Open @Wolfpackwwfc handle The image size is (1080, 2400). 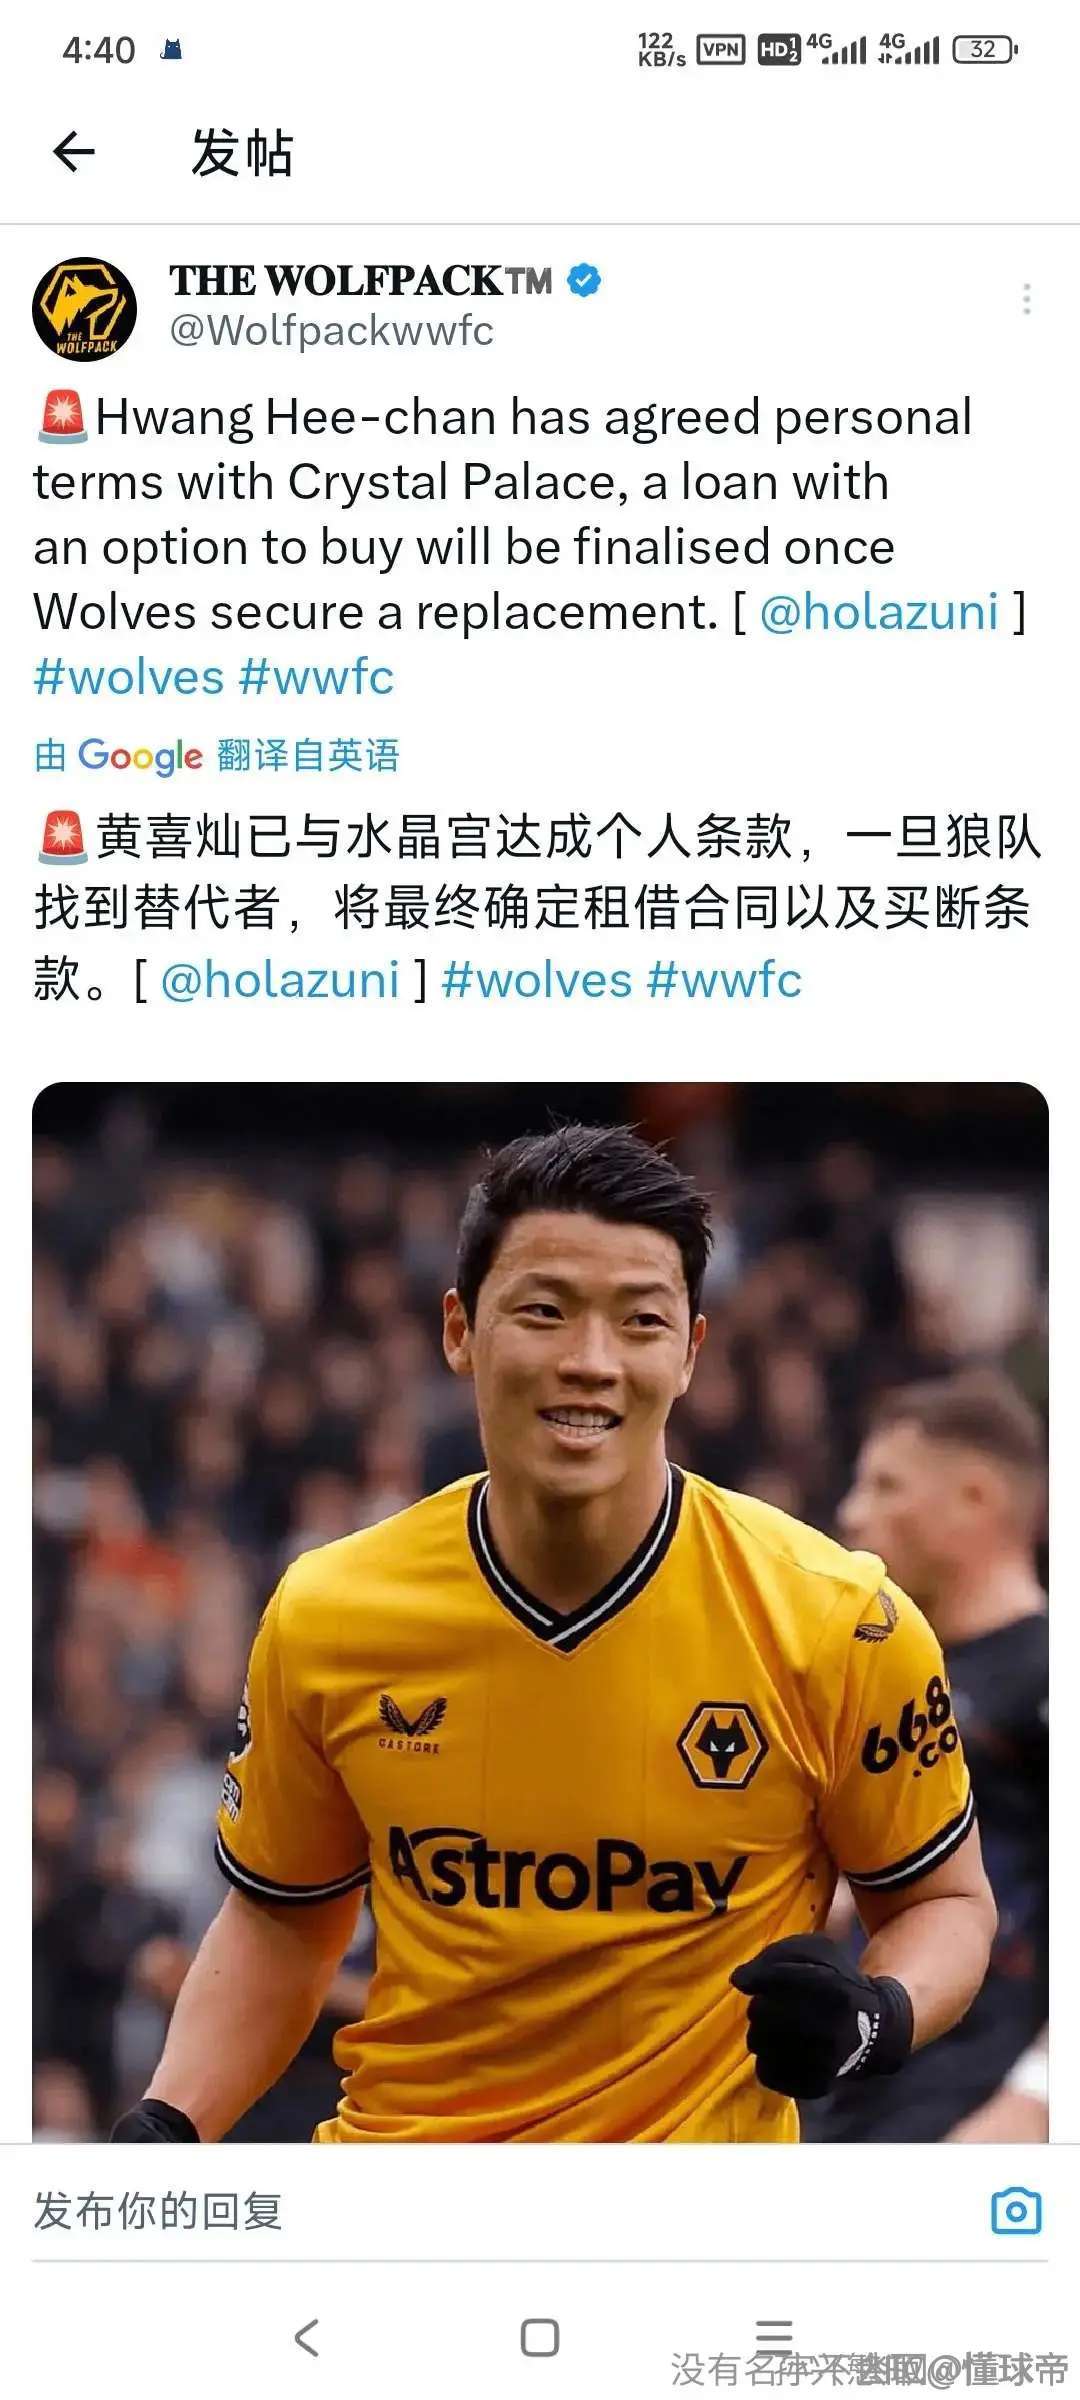[x=332, y=330]
